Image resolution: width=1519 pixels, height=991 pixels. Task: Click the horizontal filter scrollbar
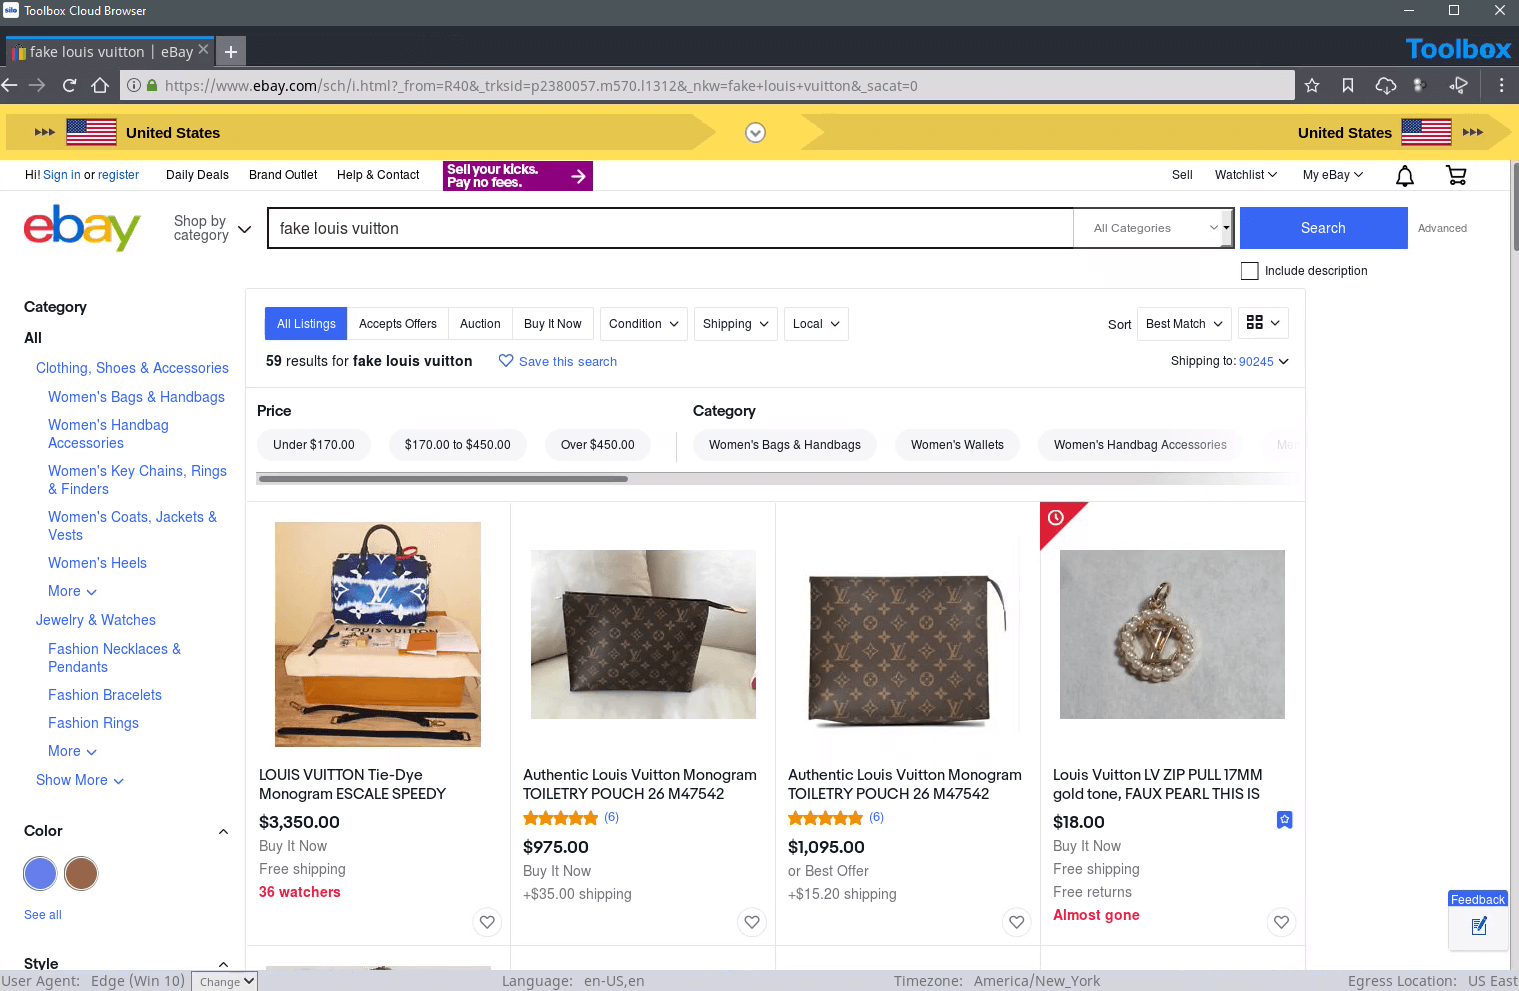coord(443,479)
